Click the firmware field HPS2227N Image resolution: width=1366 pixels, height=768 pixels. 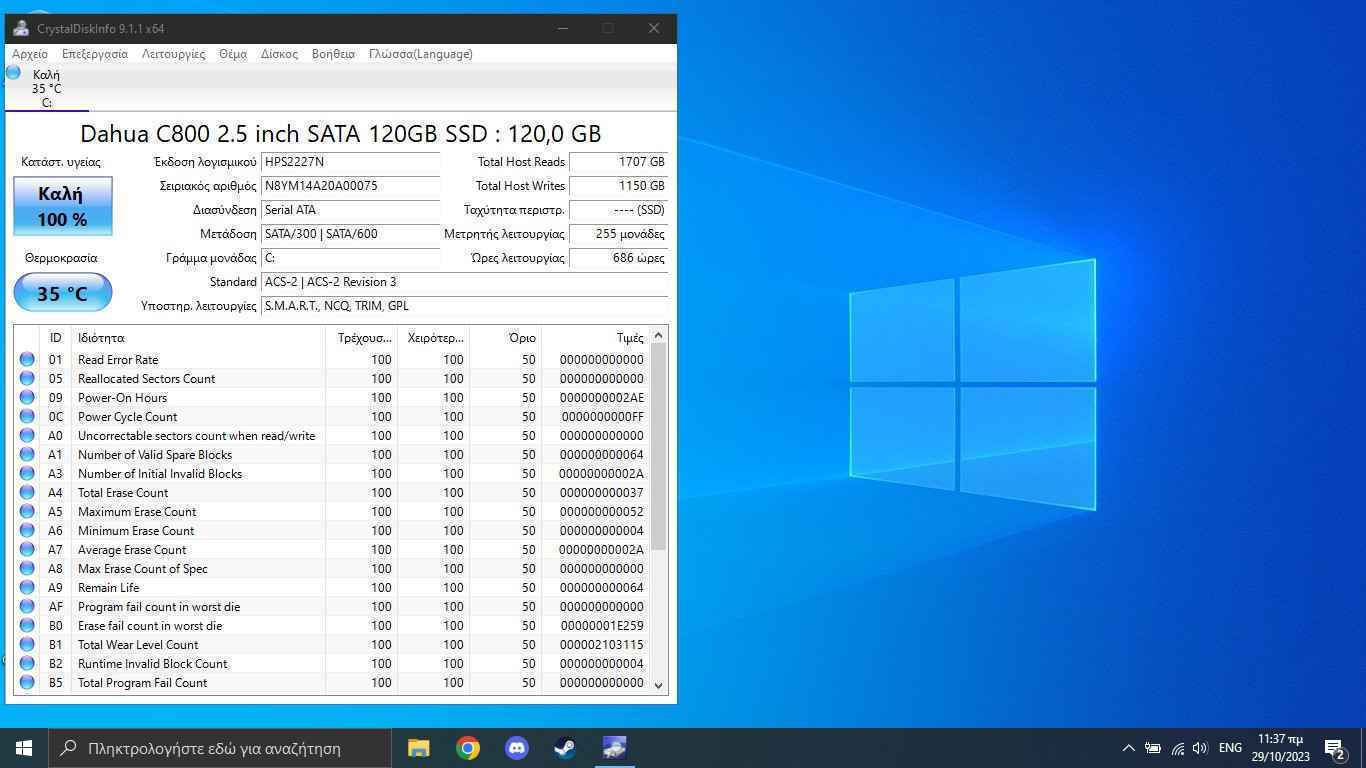[350, 162]
